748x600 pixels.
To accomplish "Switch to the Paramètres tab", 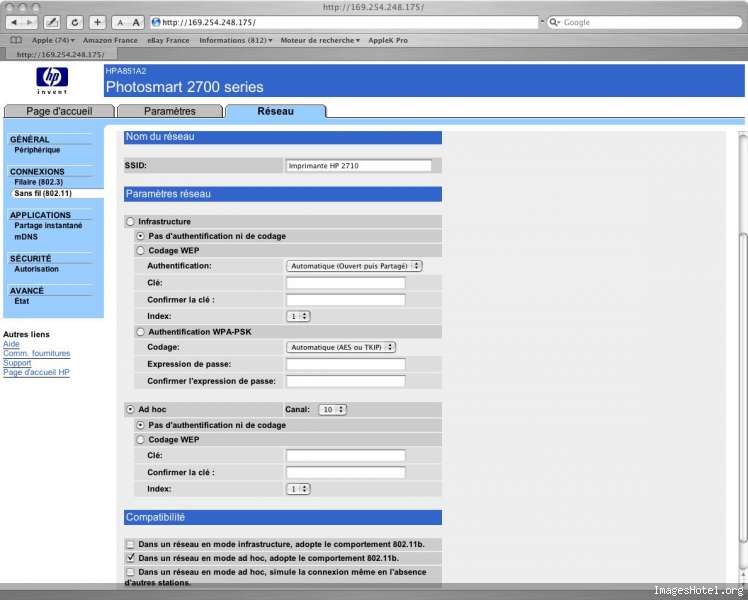I will tap(169, 111).
